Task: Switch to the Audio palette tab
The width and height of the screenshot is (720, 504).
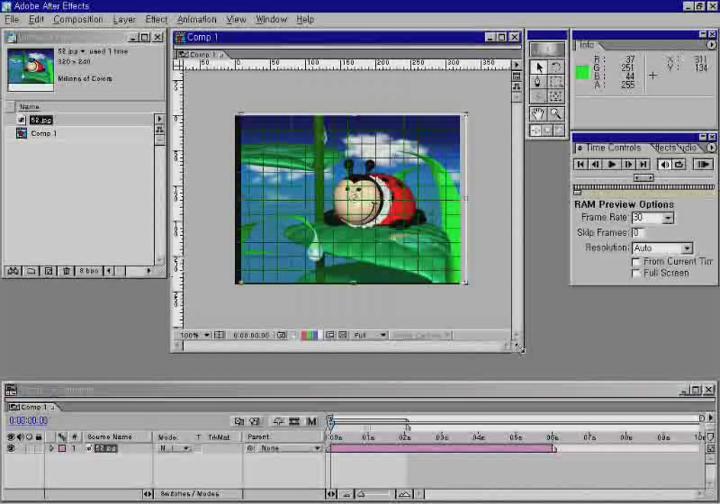Action: (x=688, y=148)
